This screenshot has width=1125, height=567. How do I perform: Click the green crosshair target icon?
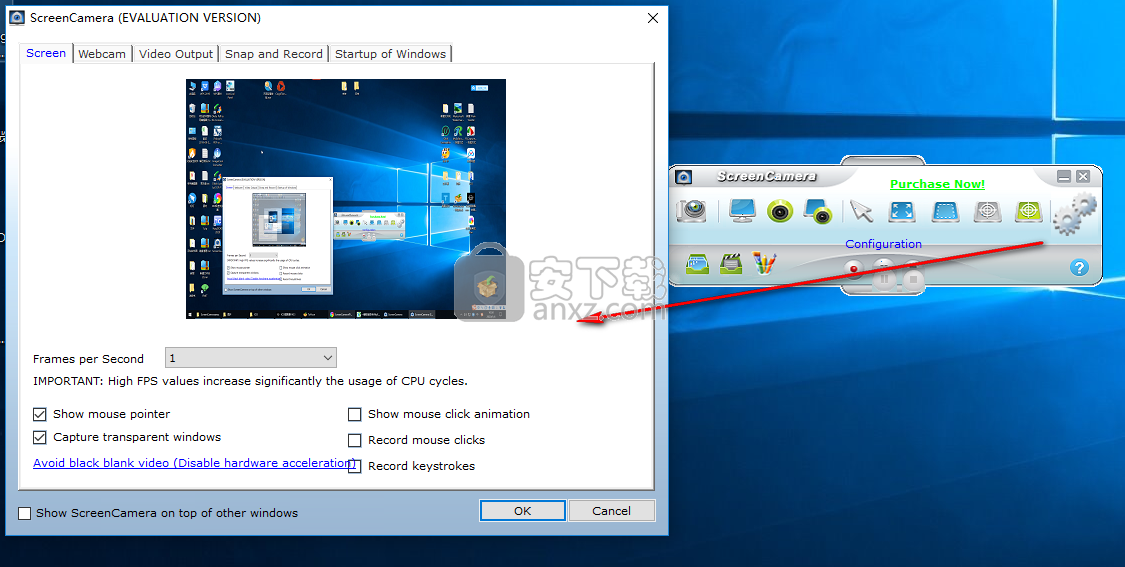[1029, 211]
